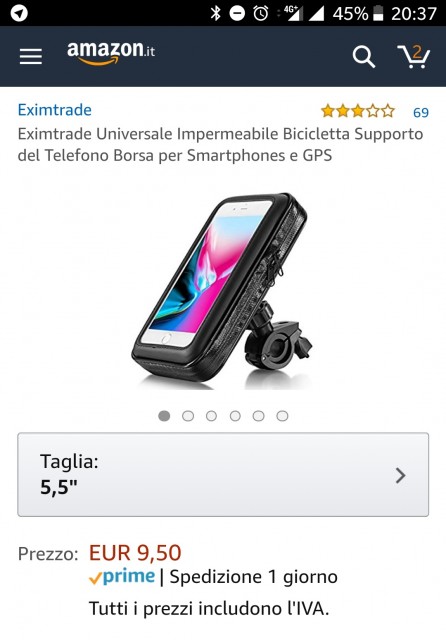This screenshot has width=446, height=640.
Task: Tap the alarm clock status icon
Action: pyautogui.click(x=261, y=13)
